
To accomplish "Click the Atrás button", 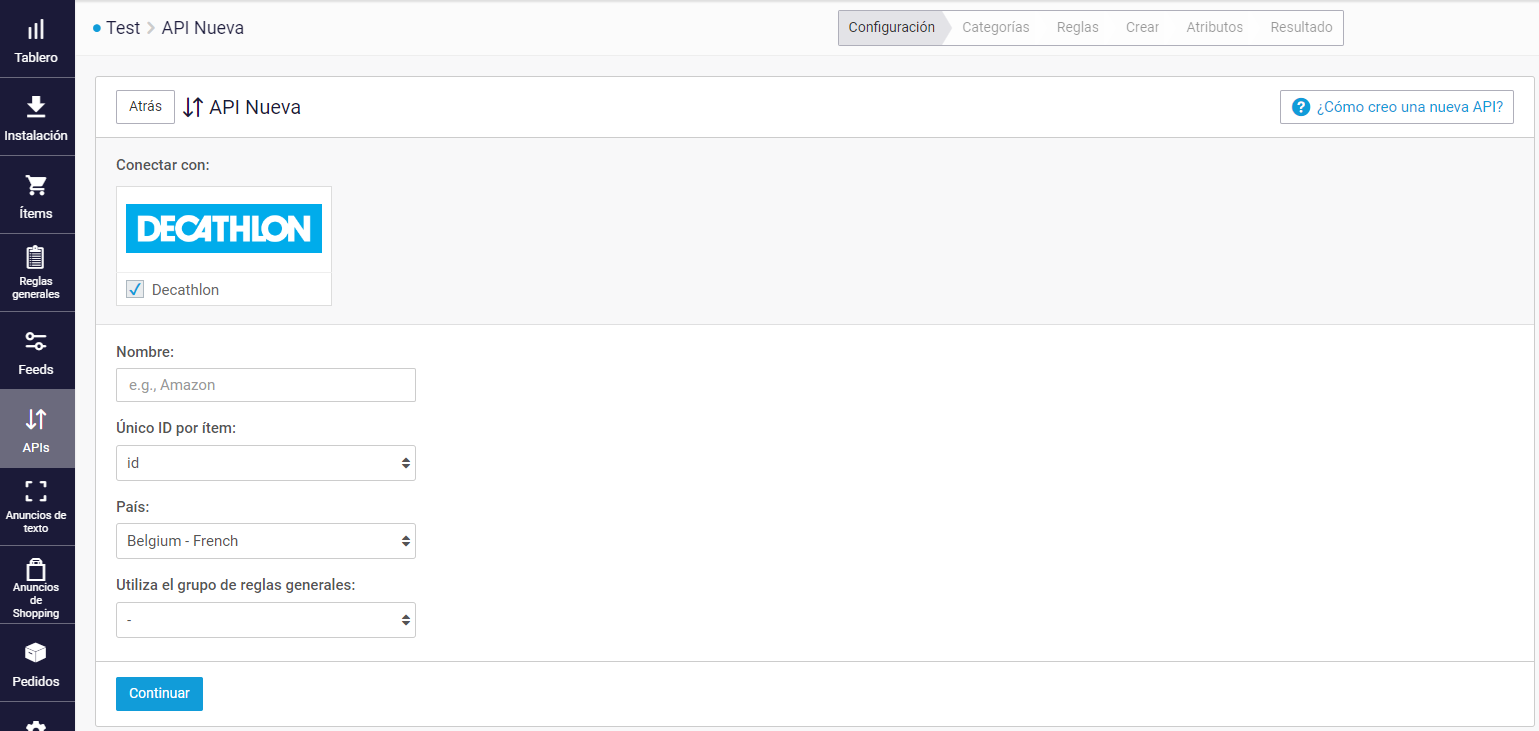I will tap(146, 107).
